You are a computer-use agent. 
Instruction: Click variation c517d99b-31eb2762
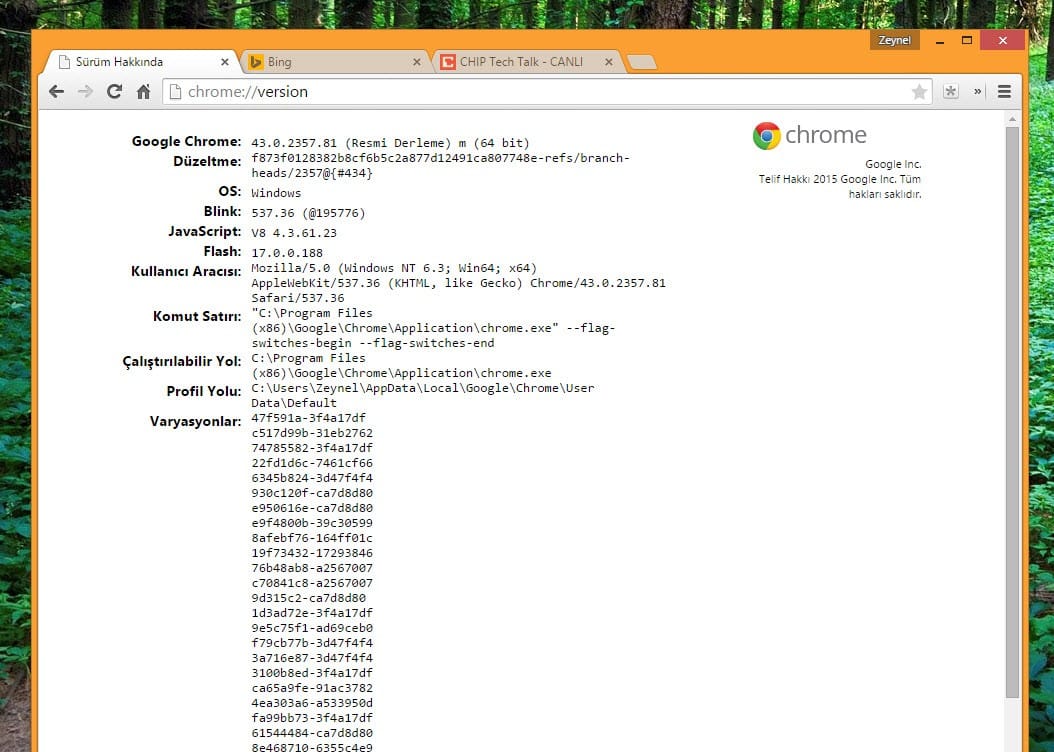point(312,433)
